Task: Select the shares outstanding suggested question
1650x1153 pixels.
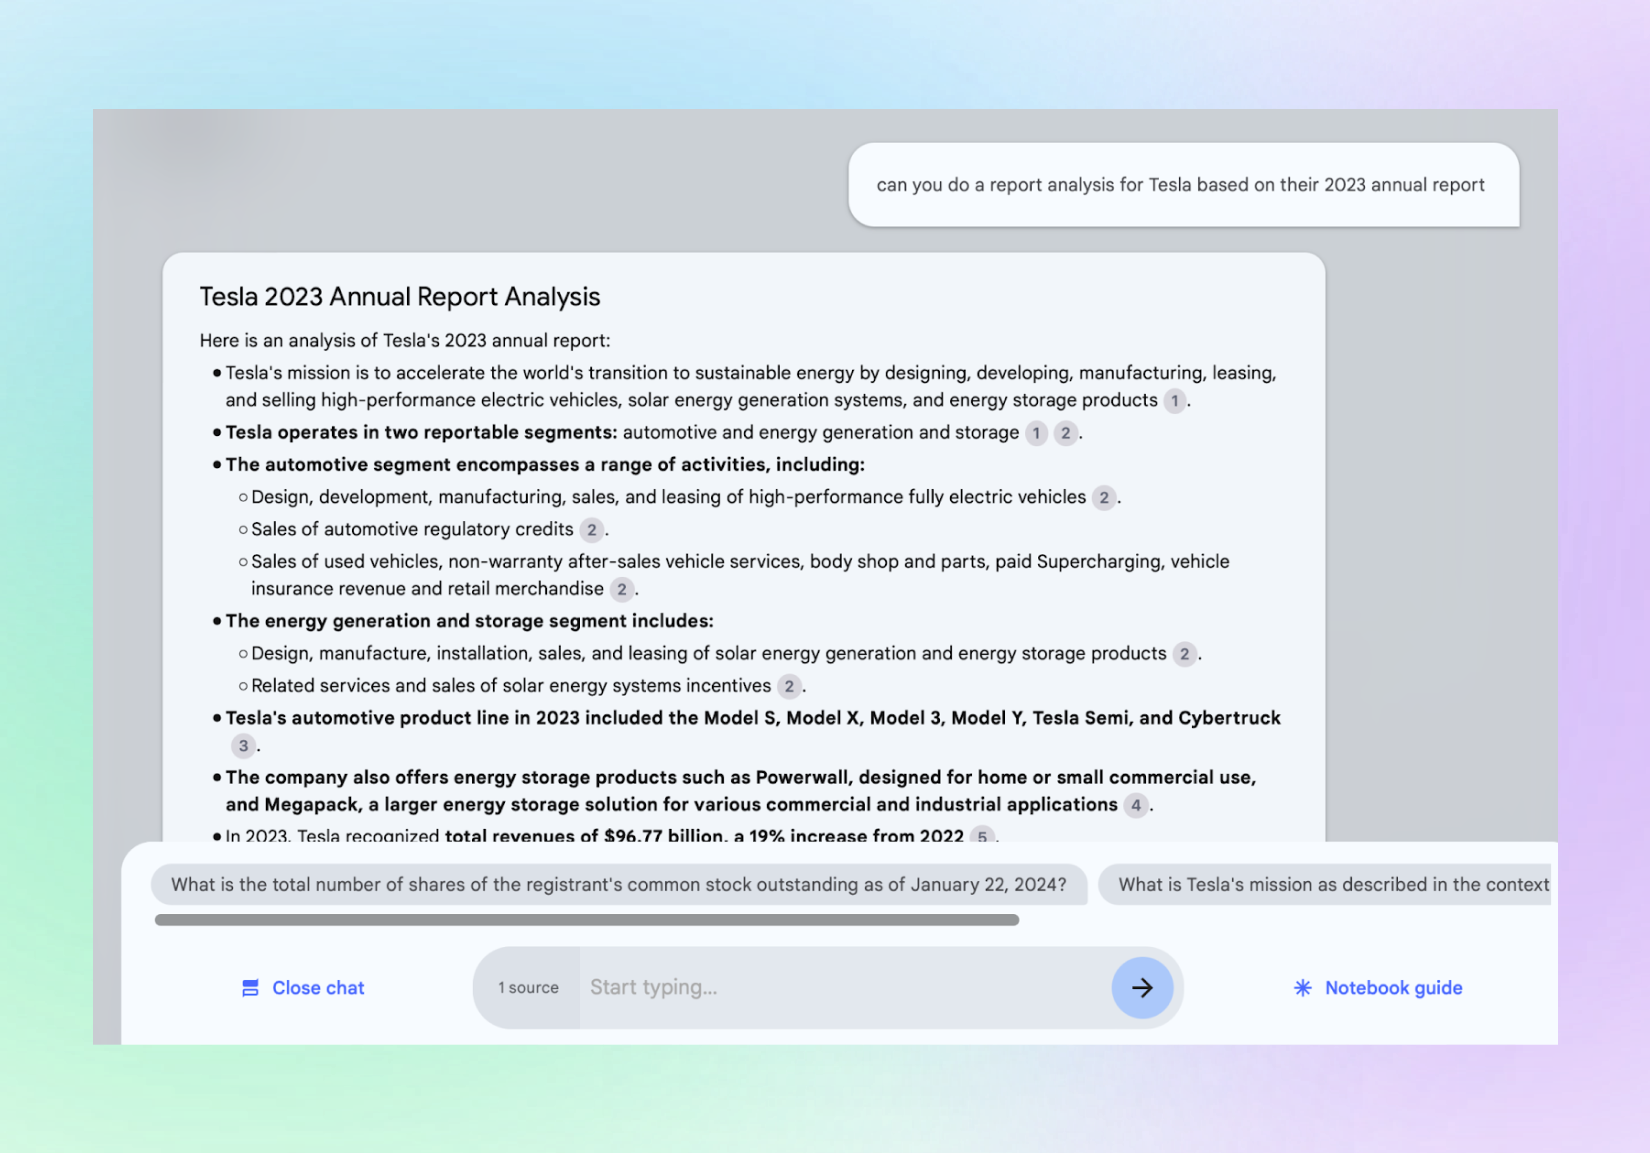Action: [619, 885]
